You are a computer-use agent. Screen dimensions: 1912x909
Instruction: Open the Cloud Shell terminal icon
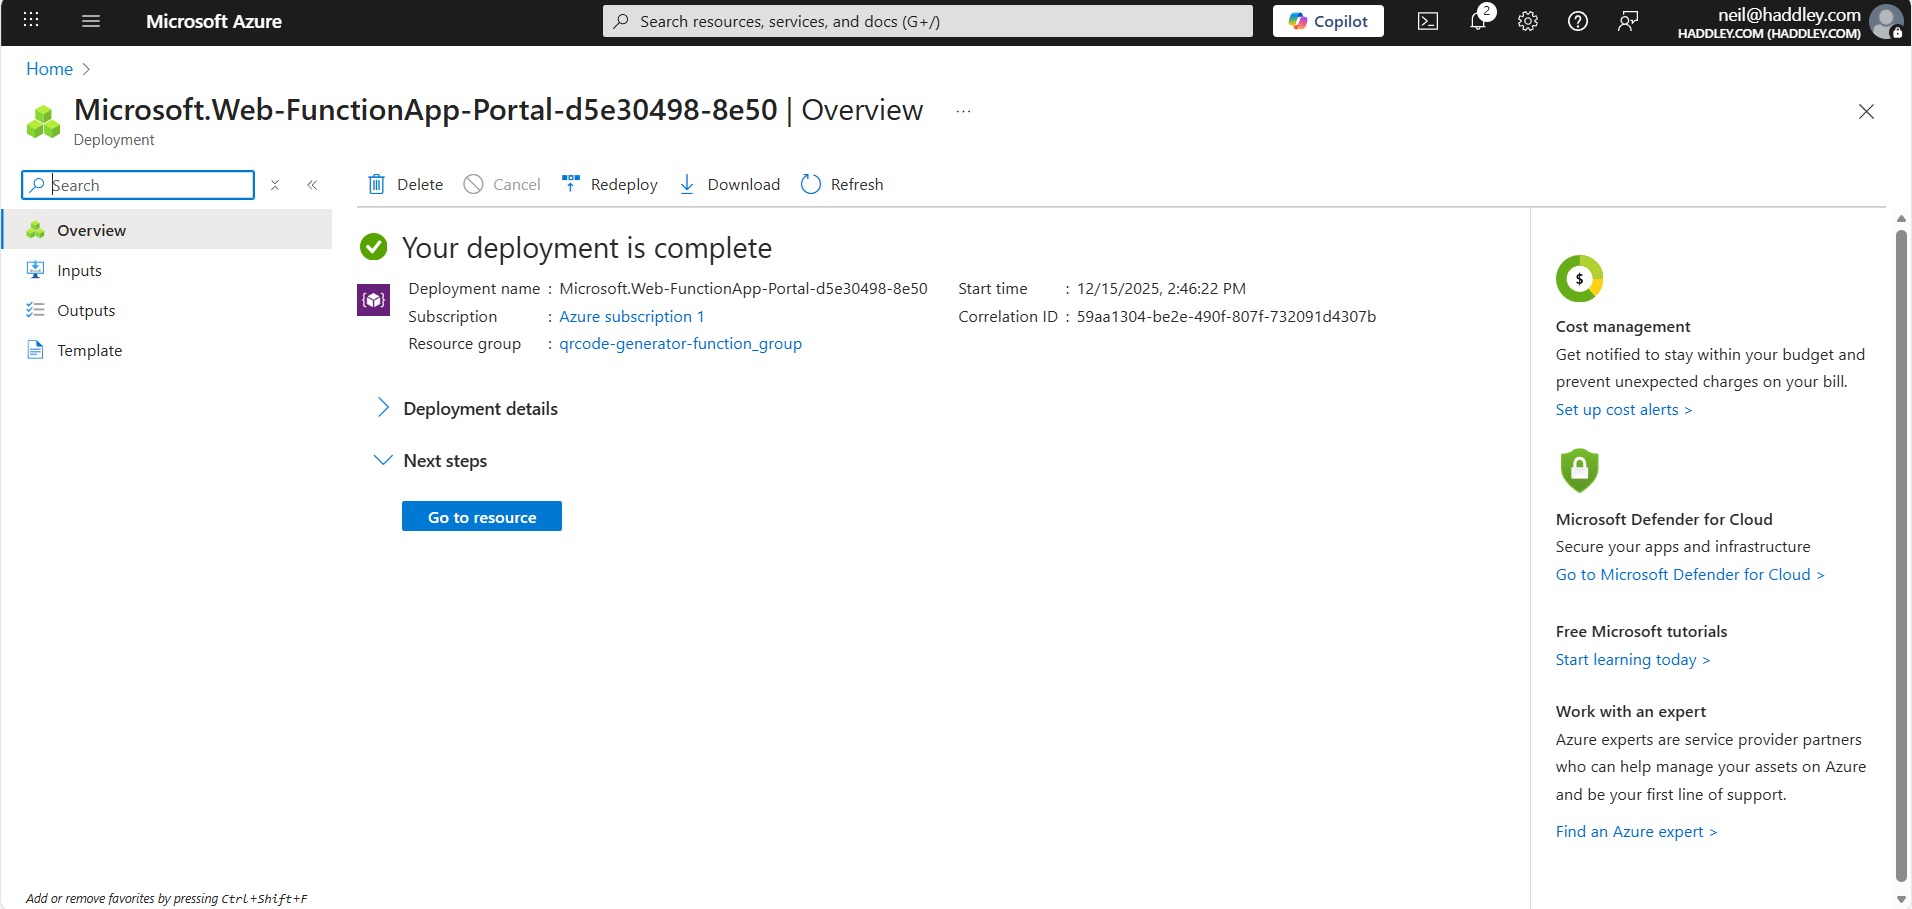[1427, 20]
